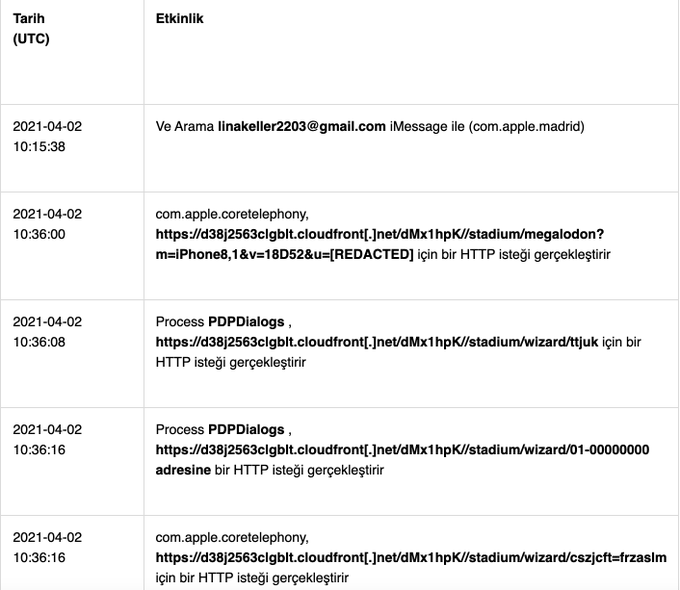Click the date in the PDPDialogs 10:36:16 row
Screen dimensions: 680x590
47,429
